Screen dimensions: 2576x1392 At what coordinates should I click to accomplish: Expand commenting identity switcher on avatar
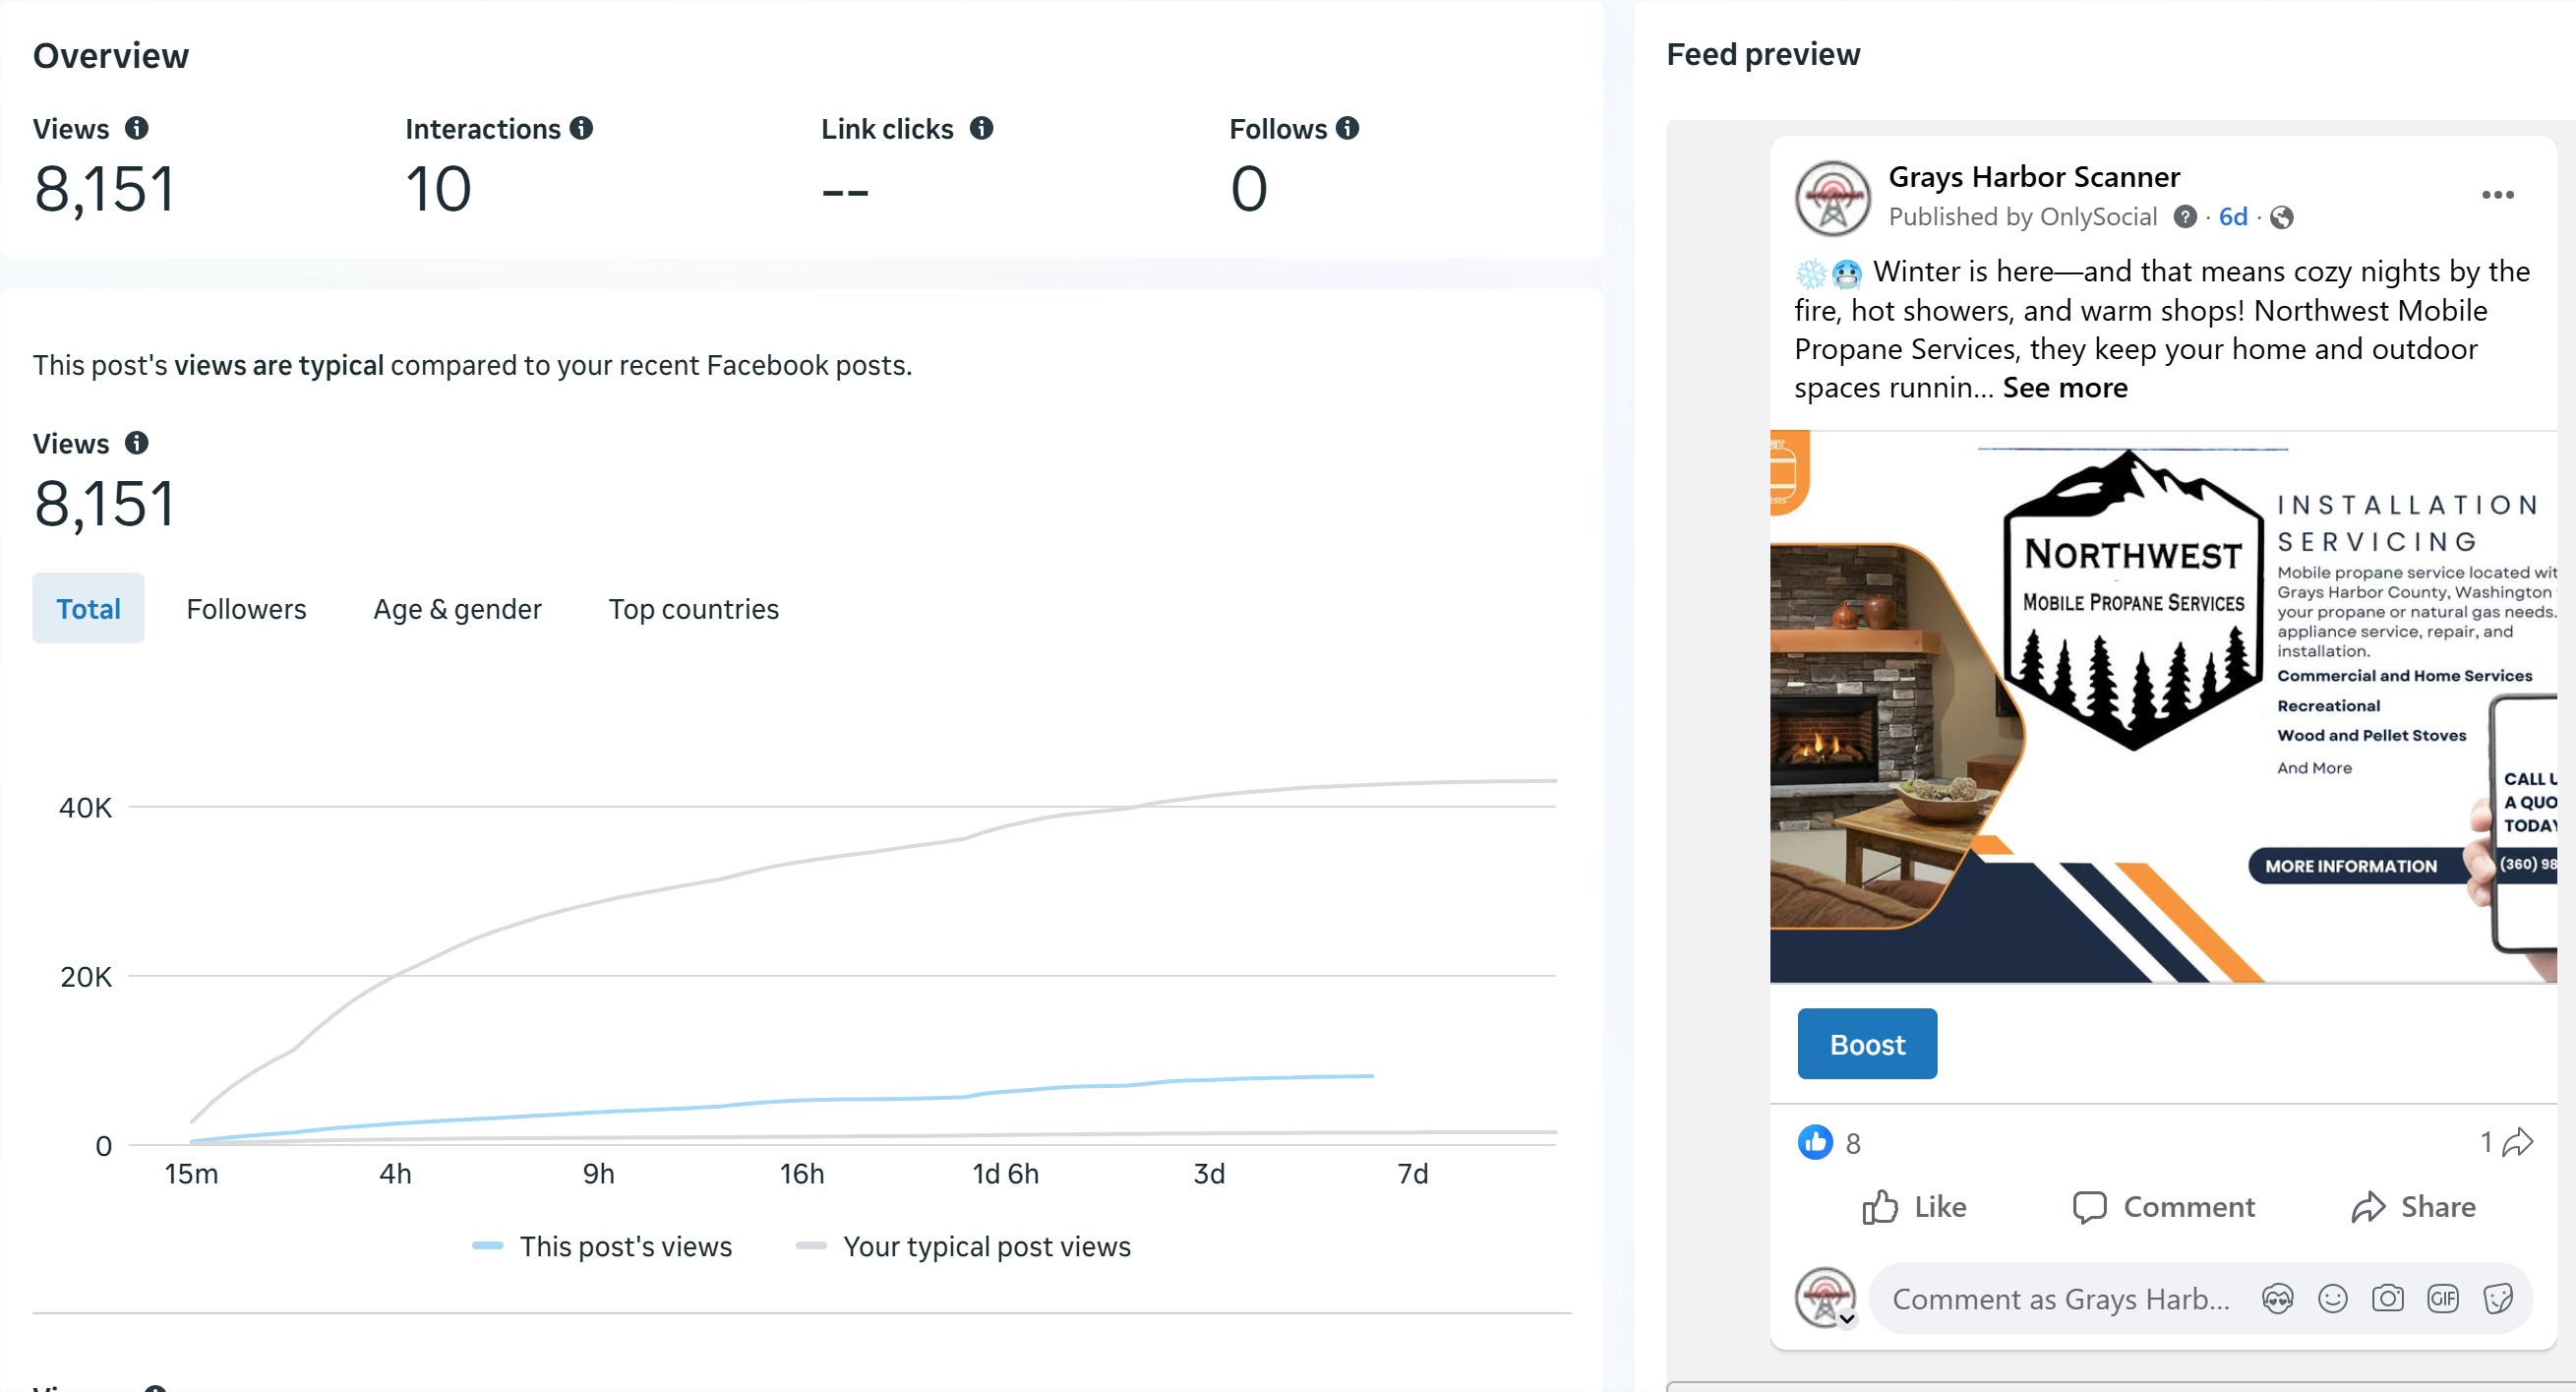(x=1847, y=1319)
